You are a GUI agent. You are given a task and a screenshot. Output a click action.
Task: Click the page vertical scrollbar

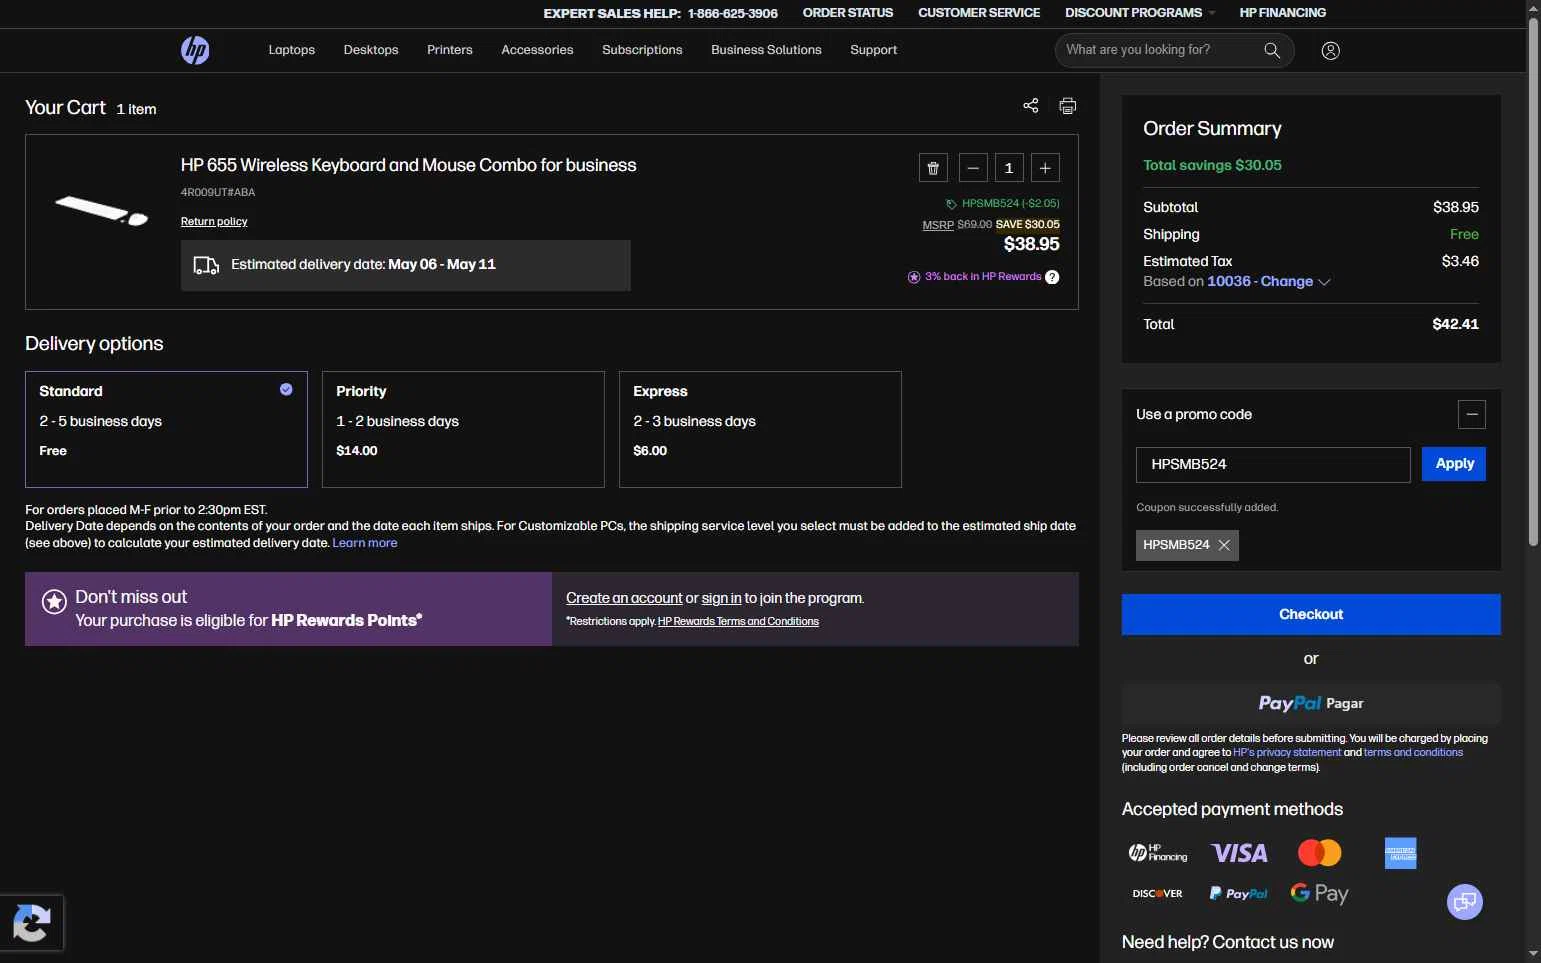[1533, 280]
